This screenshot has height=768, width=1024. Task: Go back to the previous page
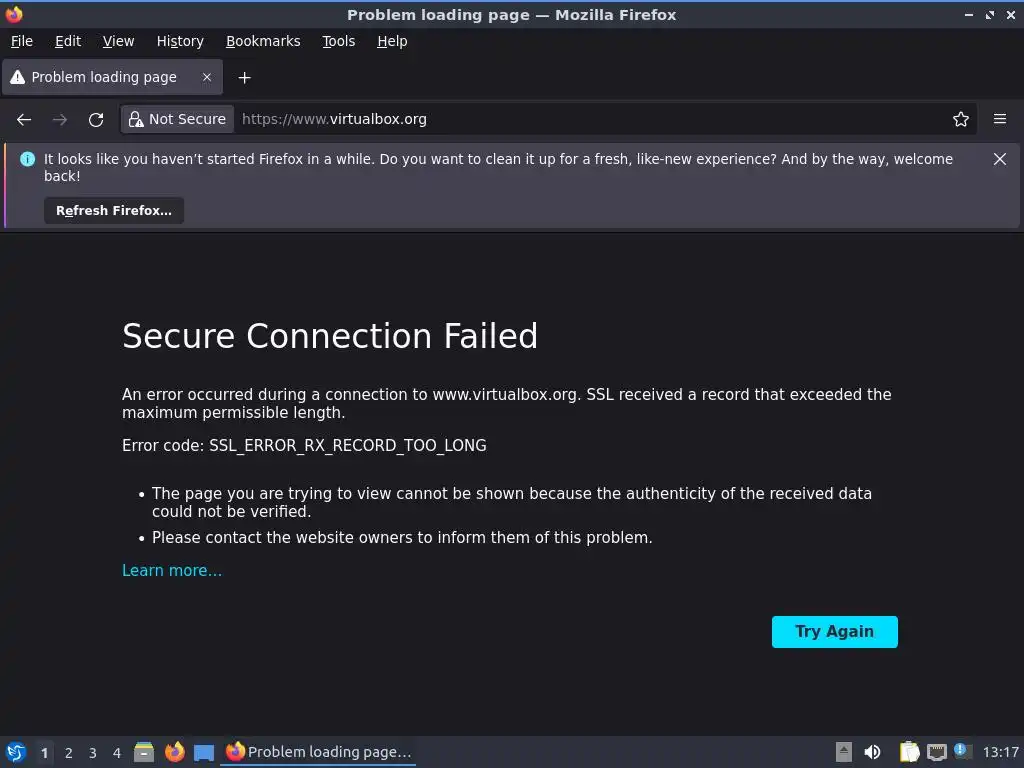24,119
